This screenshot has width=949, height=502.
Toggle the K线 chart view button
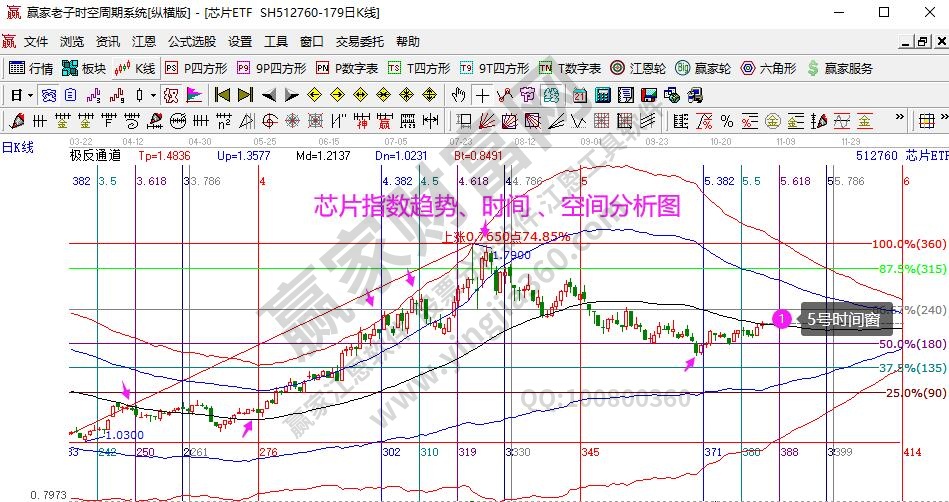tap(135, 68)
